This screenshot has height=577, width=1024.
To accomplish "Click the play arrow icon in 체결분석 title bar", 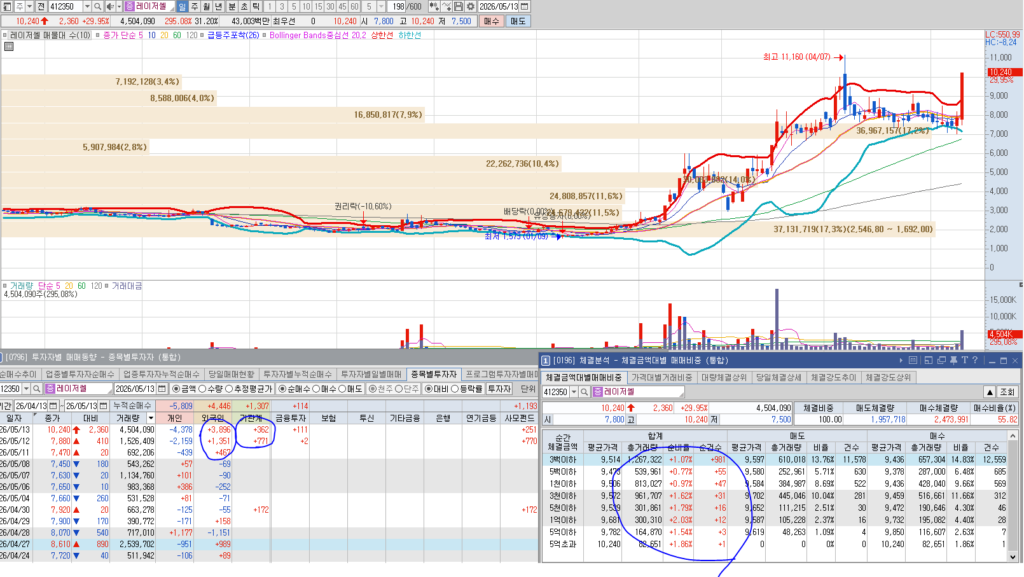I will coord(901,360).
